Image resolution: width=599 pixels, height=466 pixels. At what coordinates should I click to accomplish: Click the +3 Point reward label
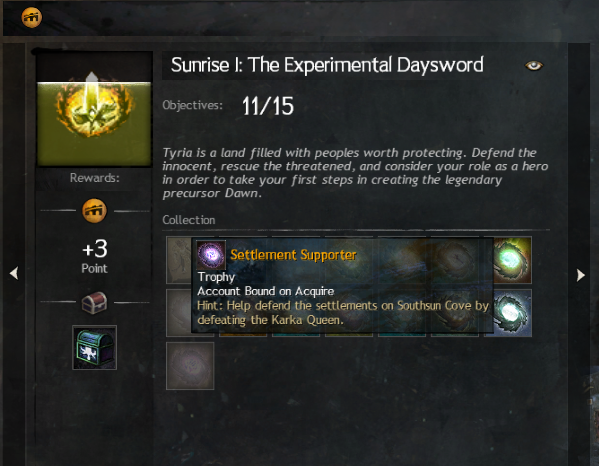pyautogui.click(x=94, y=256)
